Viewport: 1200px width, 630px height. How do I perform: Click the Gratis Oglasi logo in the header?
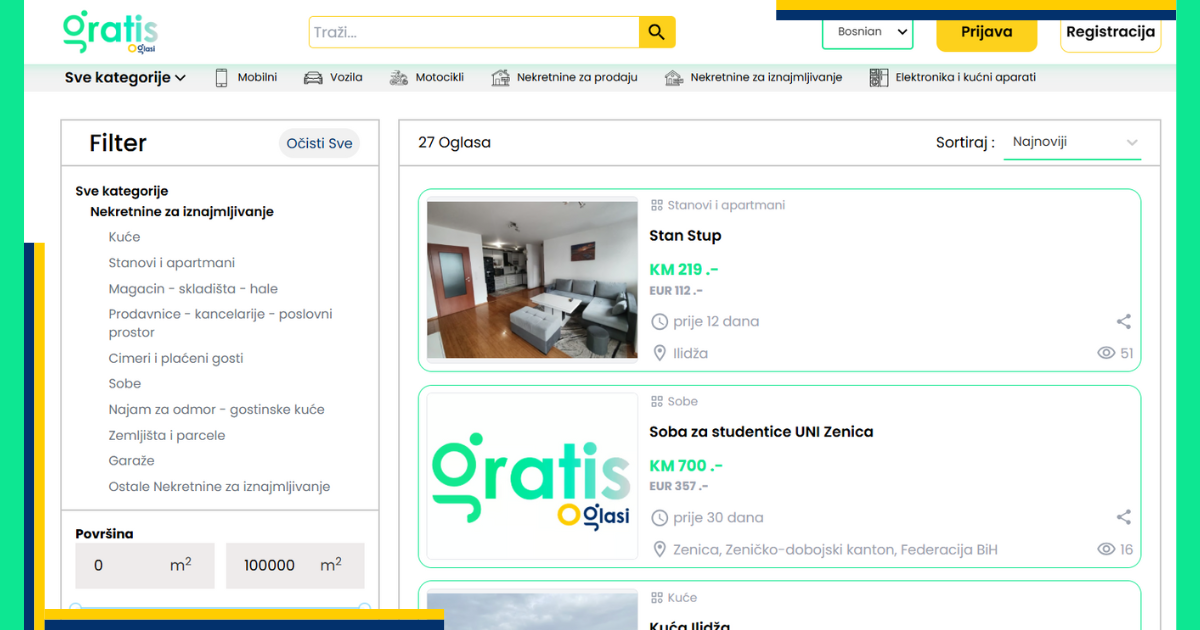(x=111, y=32)
